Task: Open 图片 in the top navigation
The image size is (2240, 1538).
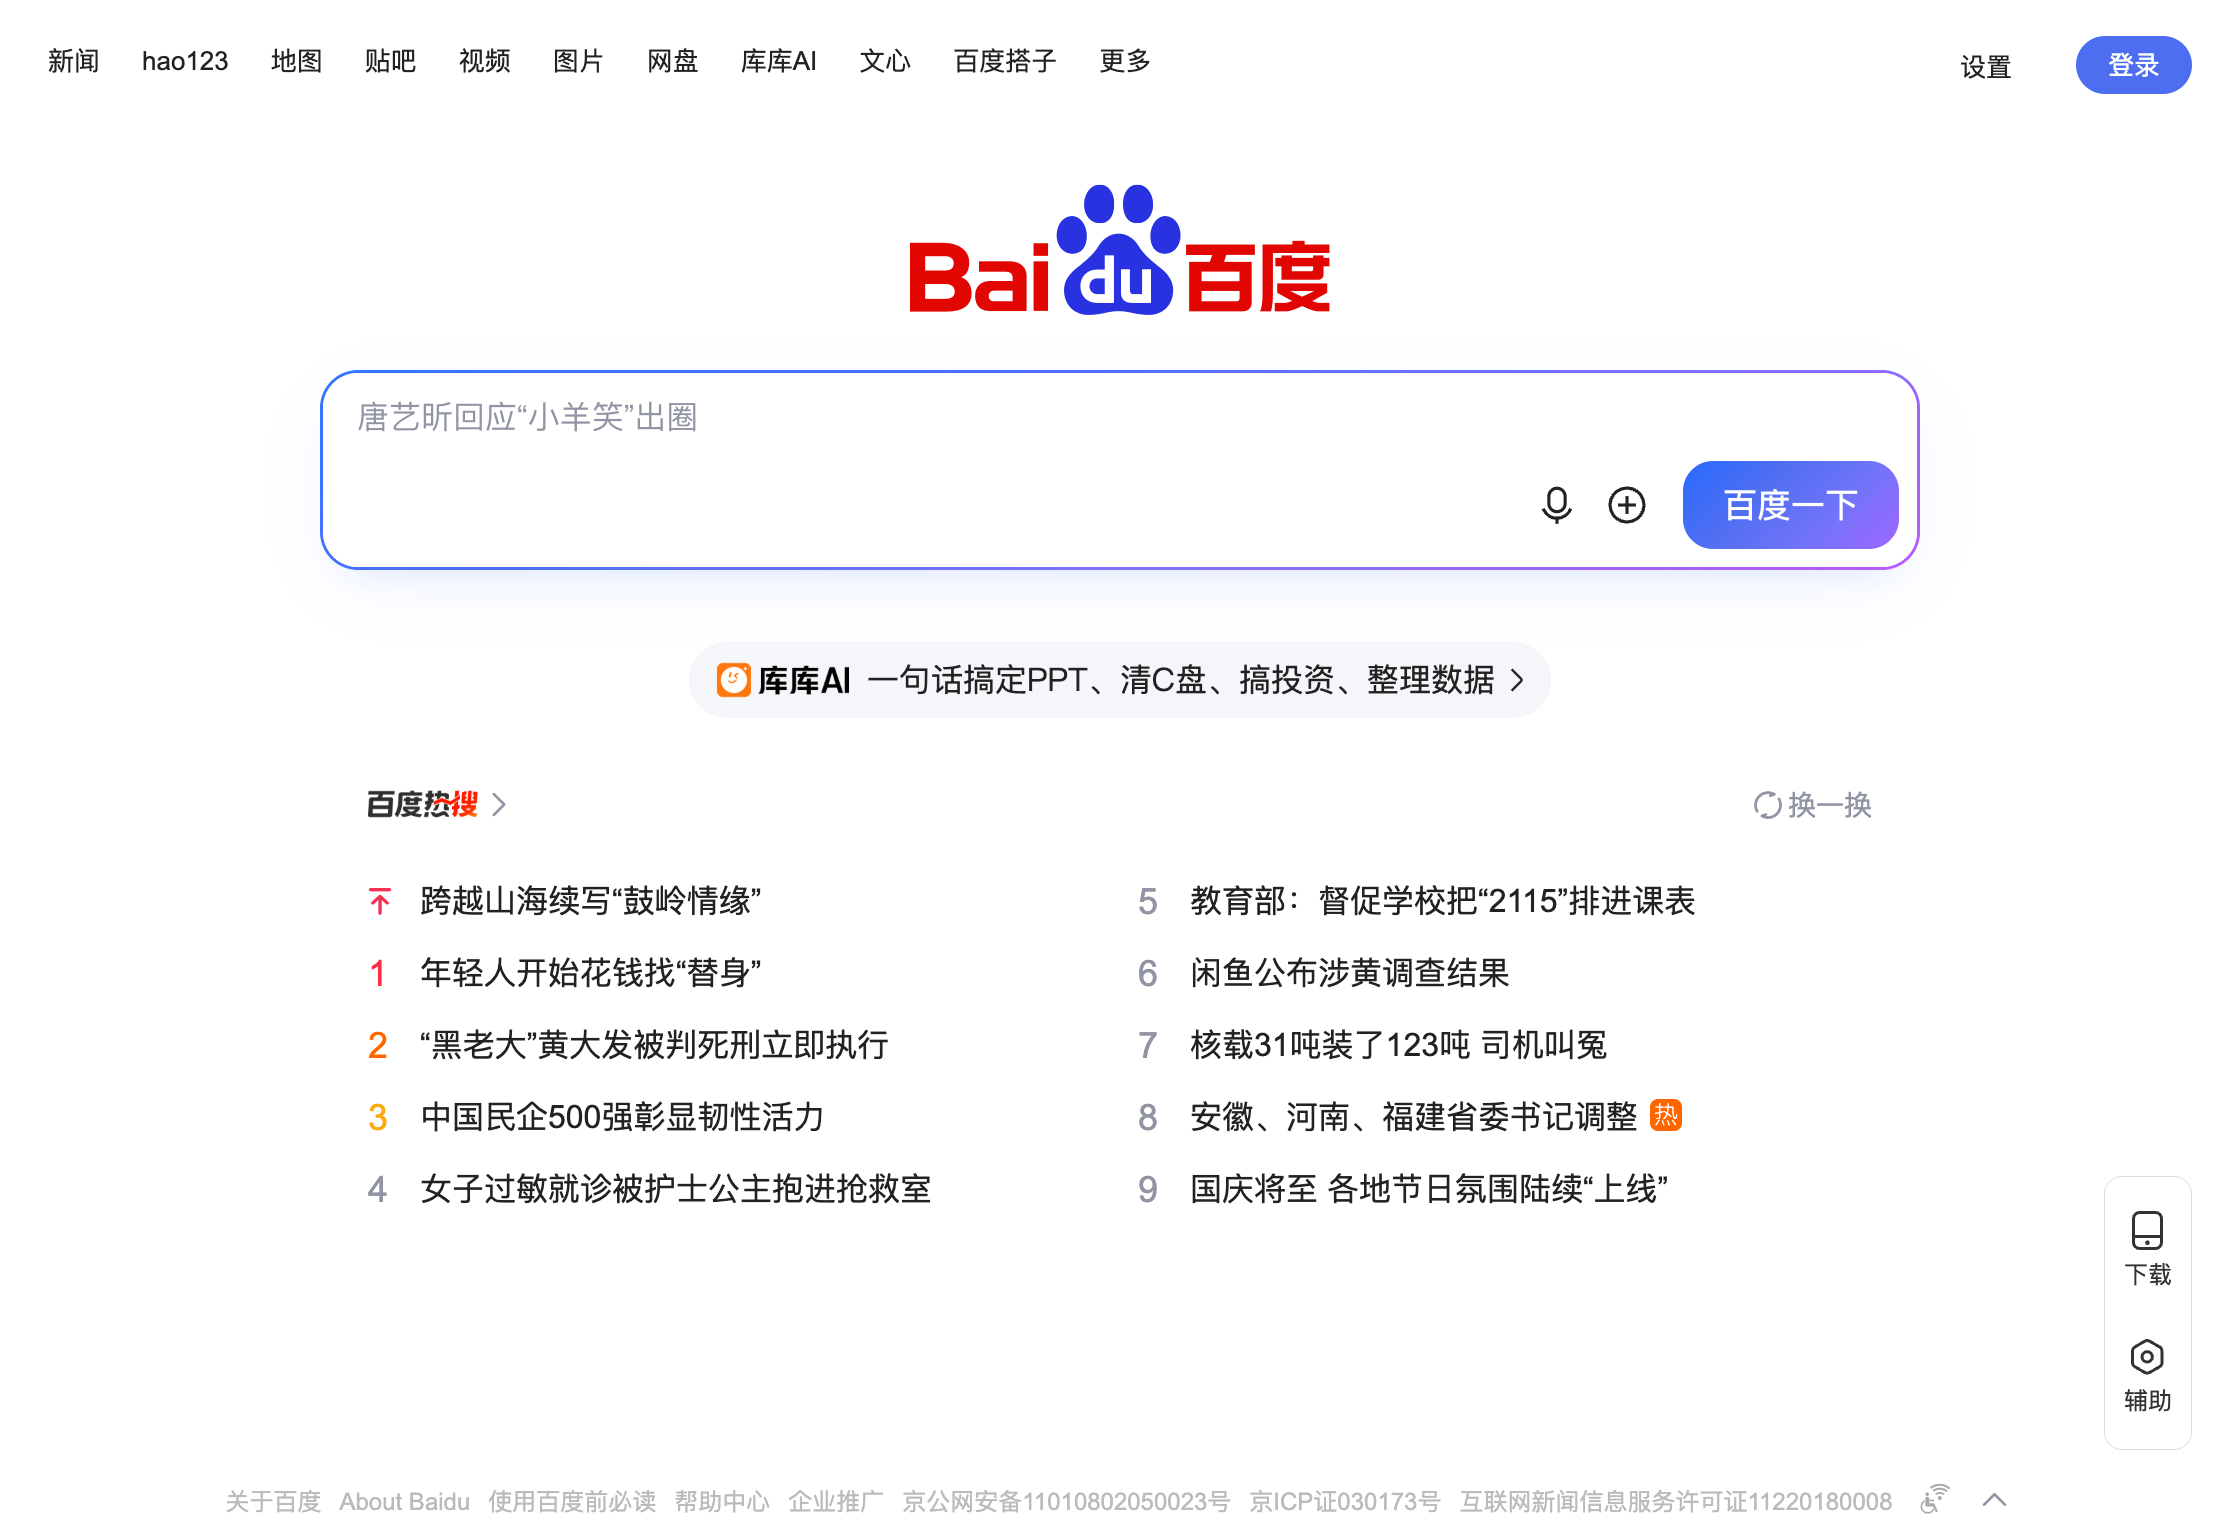Action: click(578, 61)
